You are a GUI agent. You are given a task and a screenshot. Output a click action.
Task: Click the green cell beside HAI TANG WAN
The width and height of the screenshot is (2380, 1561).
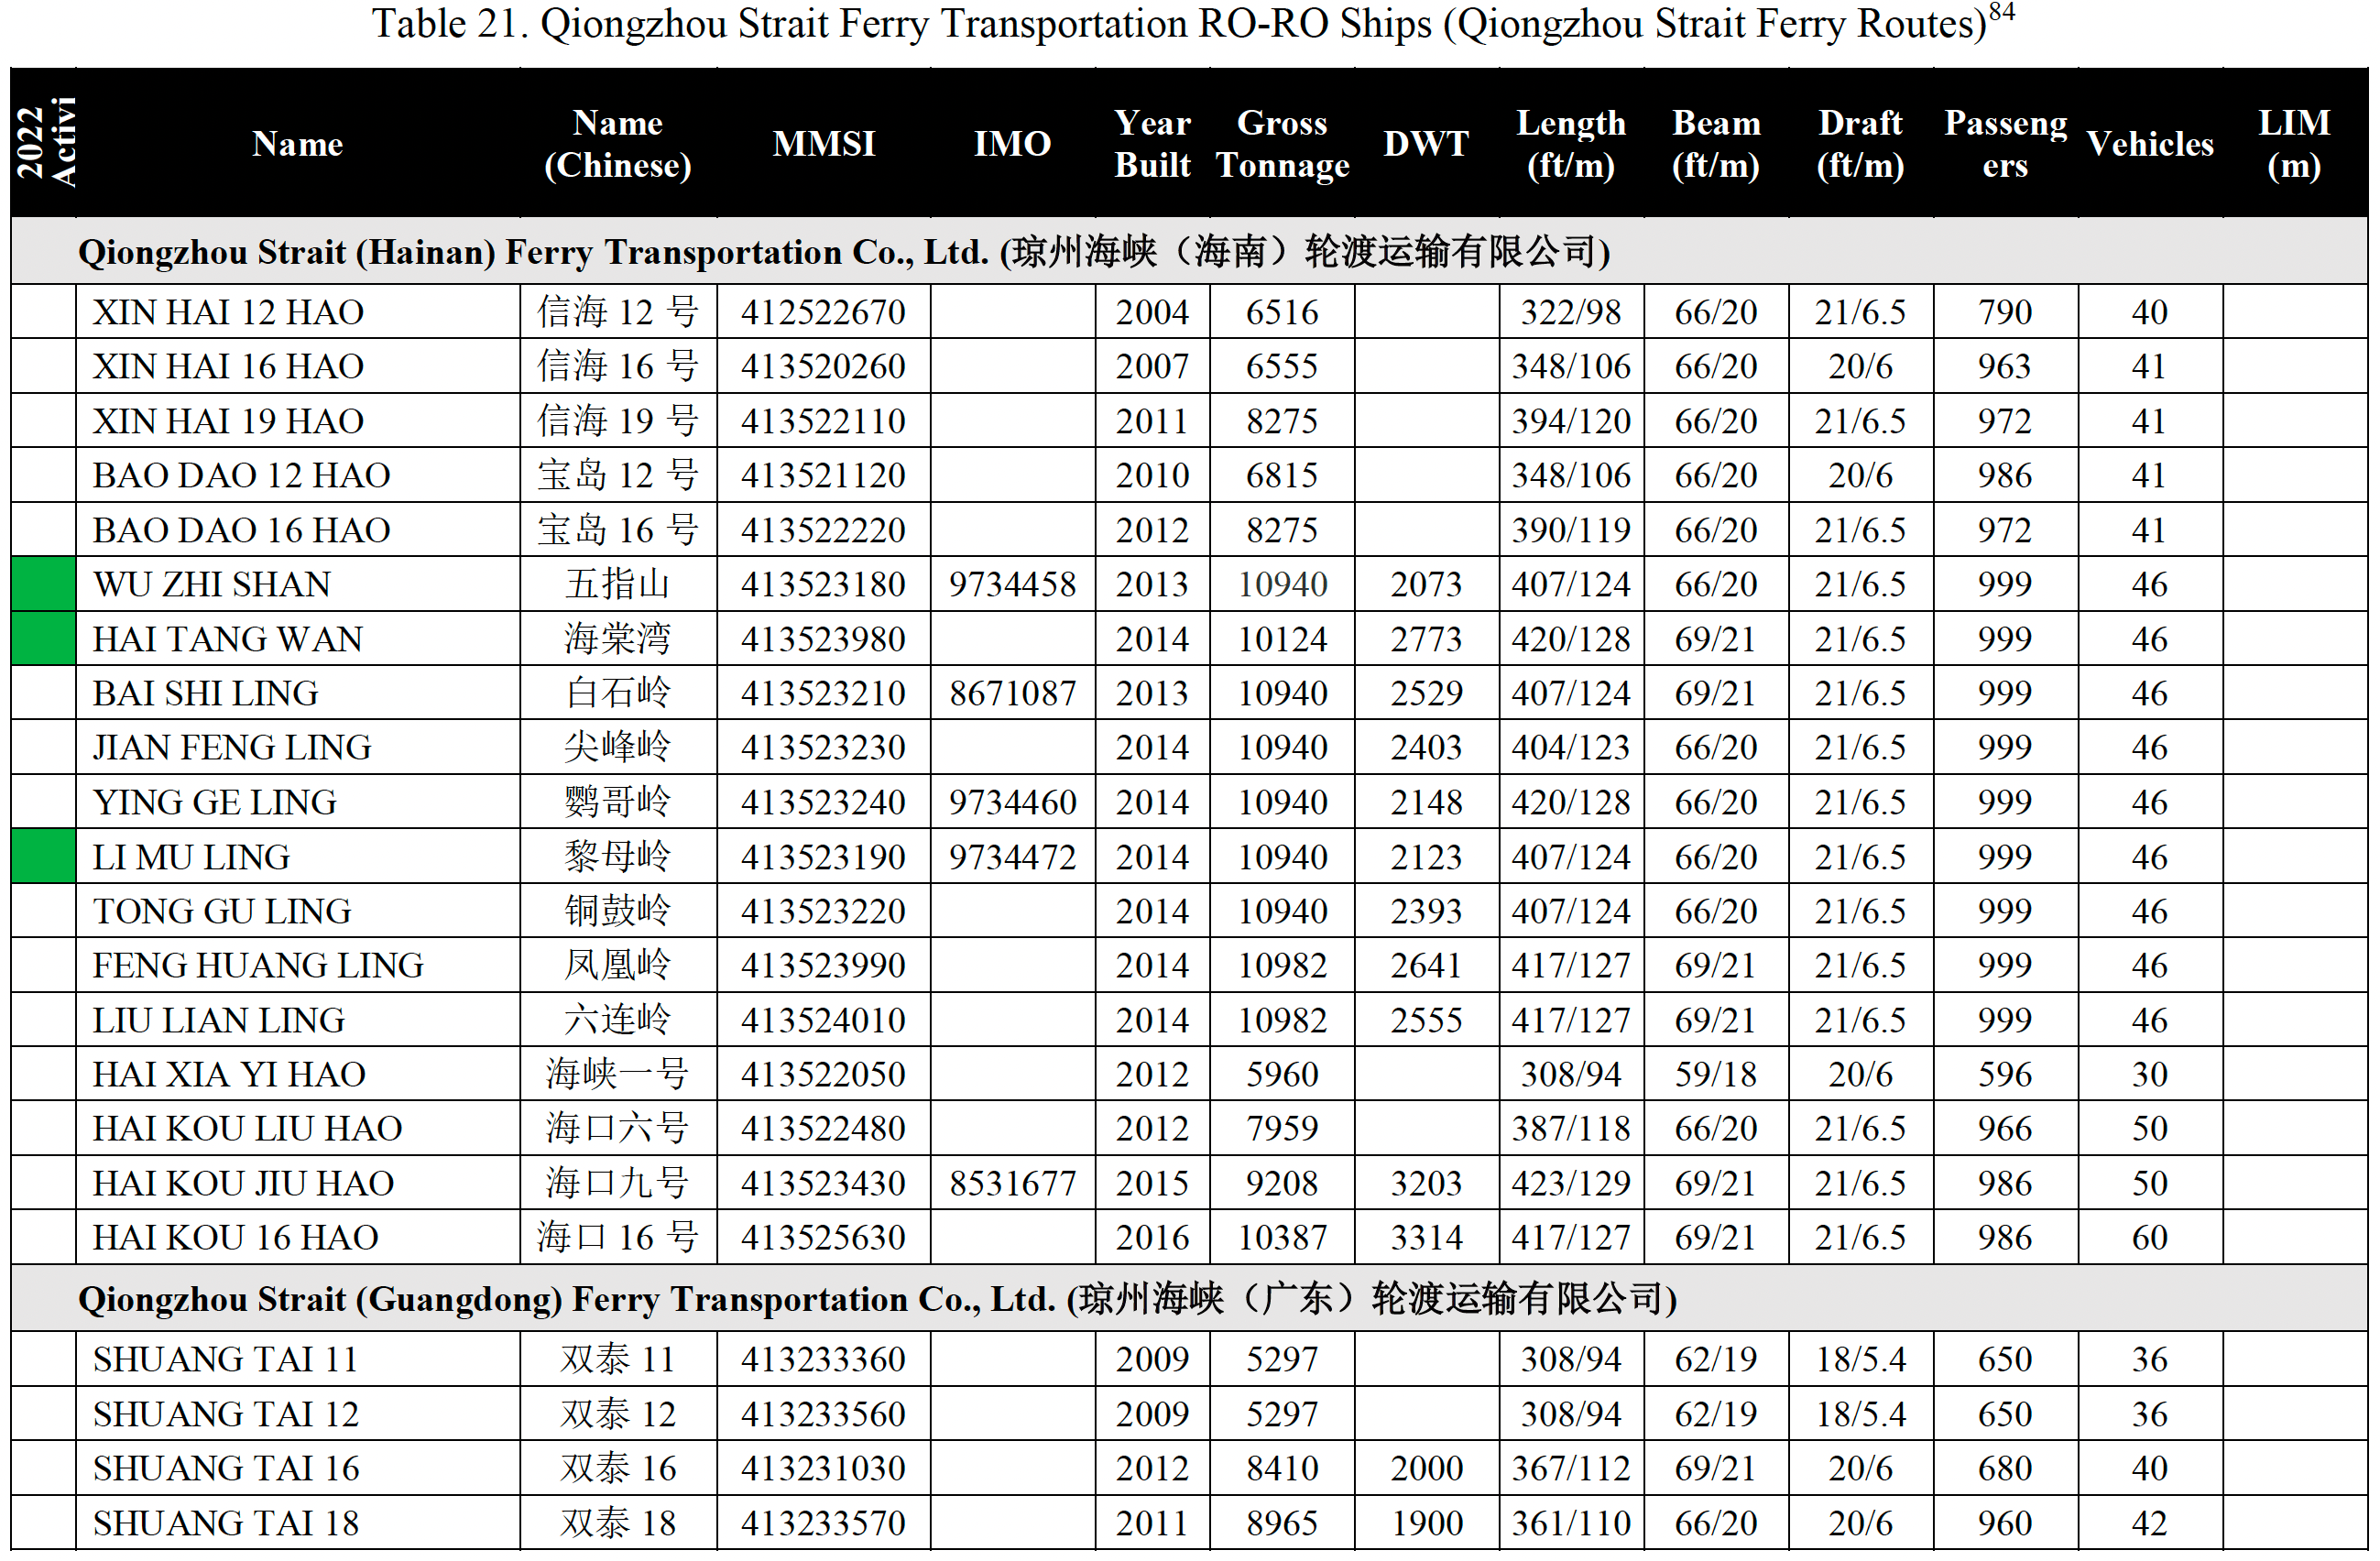click(43, 639)
